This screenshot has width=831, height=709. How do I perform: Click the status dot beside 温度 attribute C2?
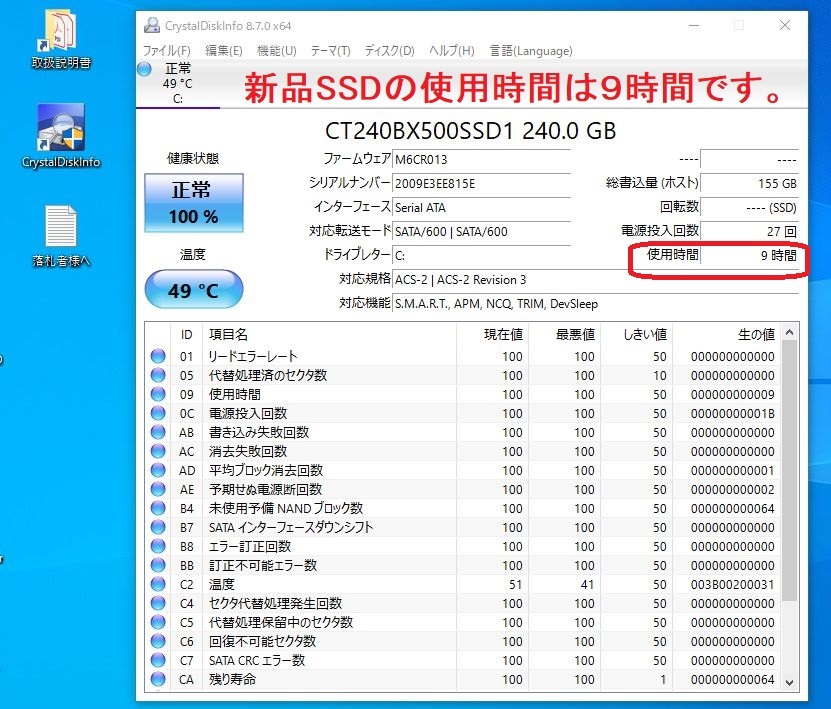pos(158,582)
